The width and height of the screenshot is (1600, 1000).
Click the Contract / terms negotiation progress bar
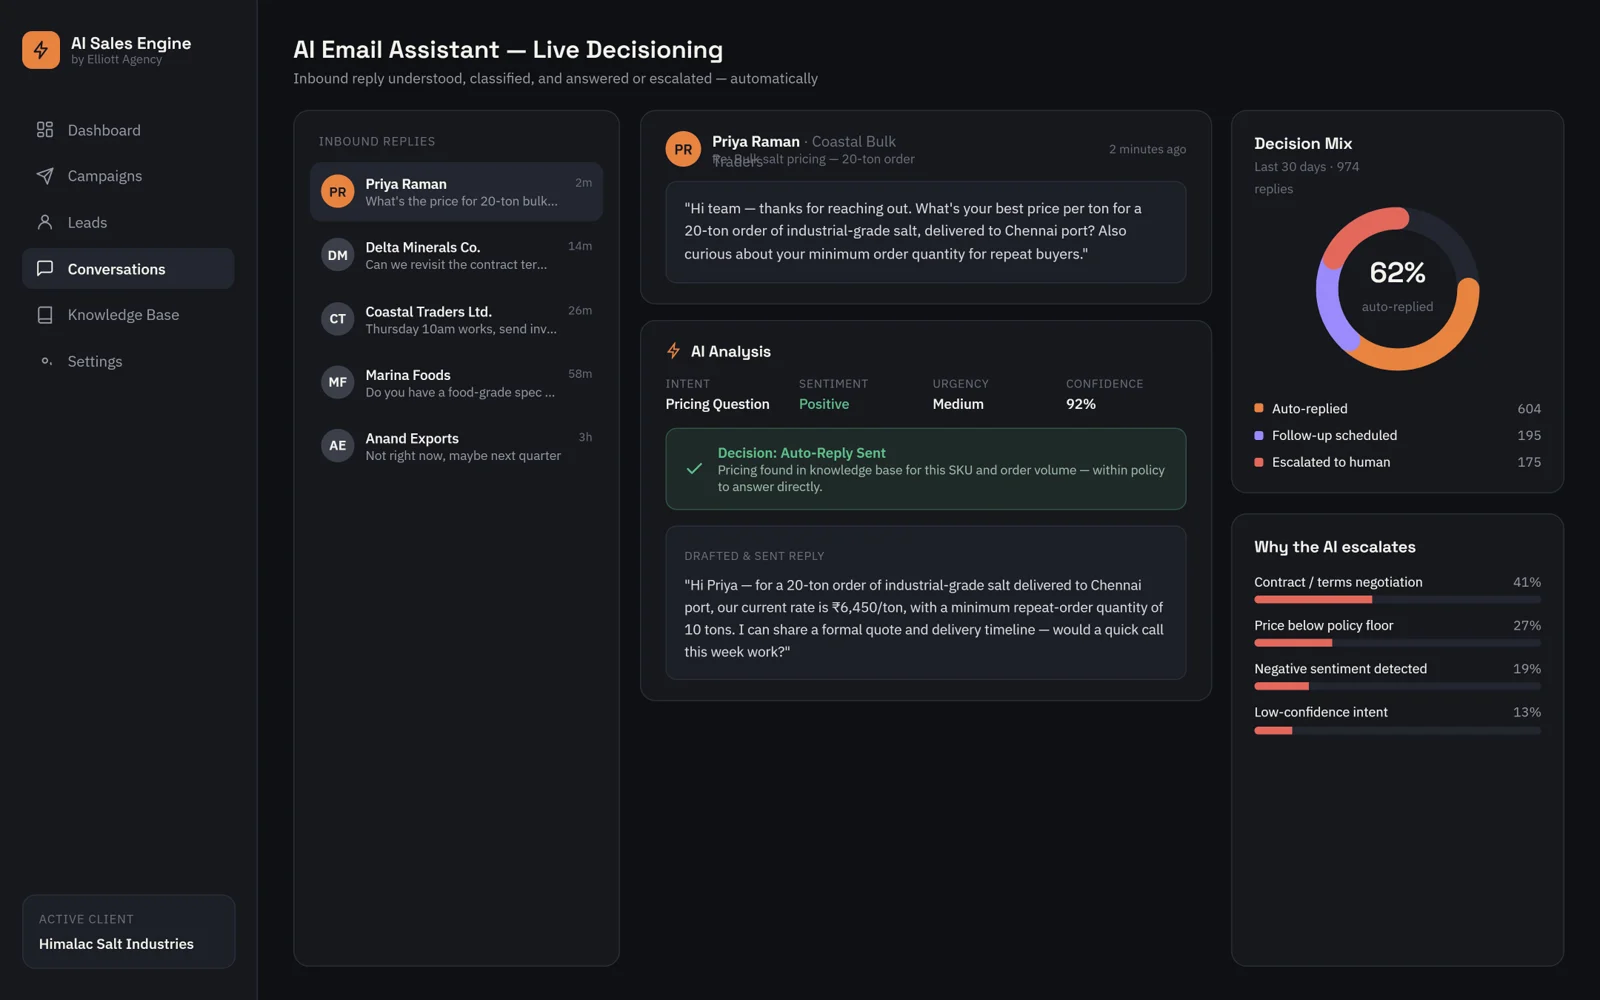pos(1397,600)
